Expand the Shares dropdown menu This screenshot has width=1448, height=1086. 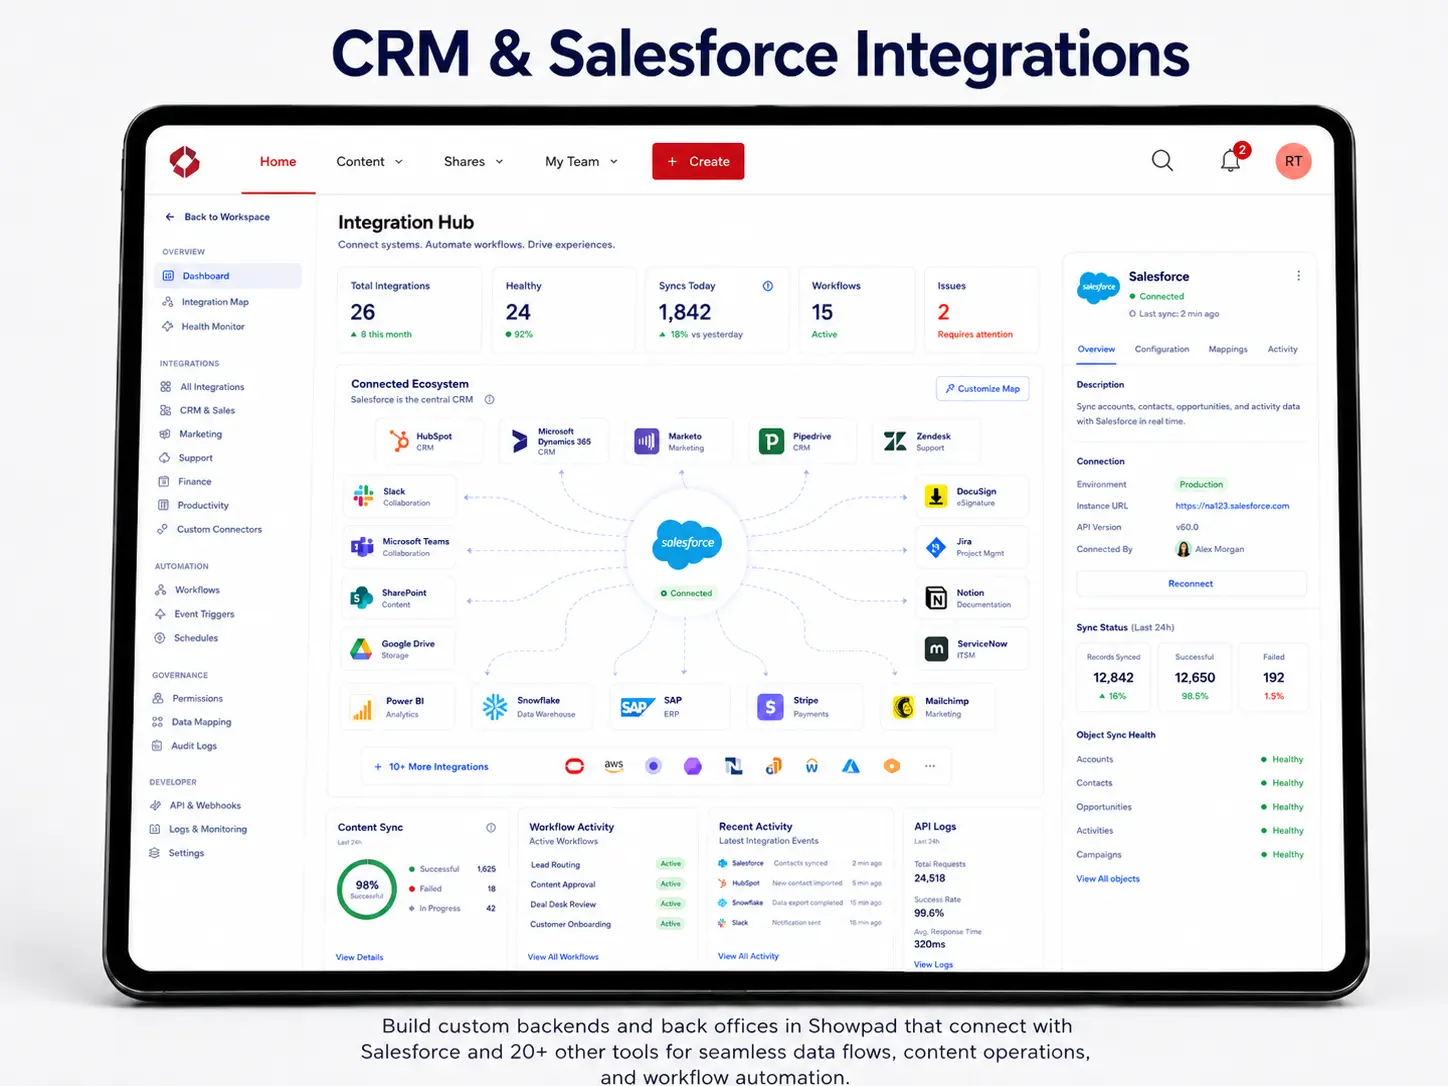click(x=474, y=161)
